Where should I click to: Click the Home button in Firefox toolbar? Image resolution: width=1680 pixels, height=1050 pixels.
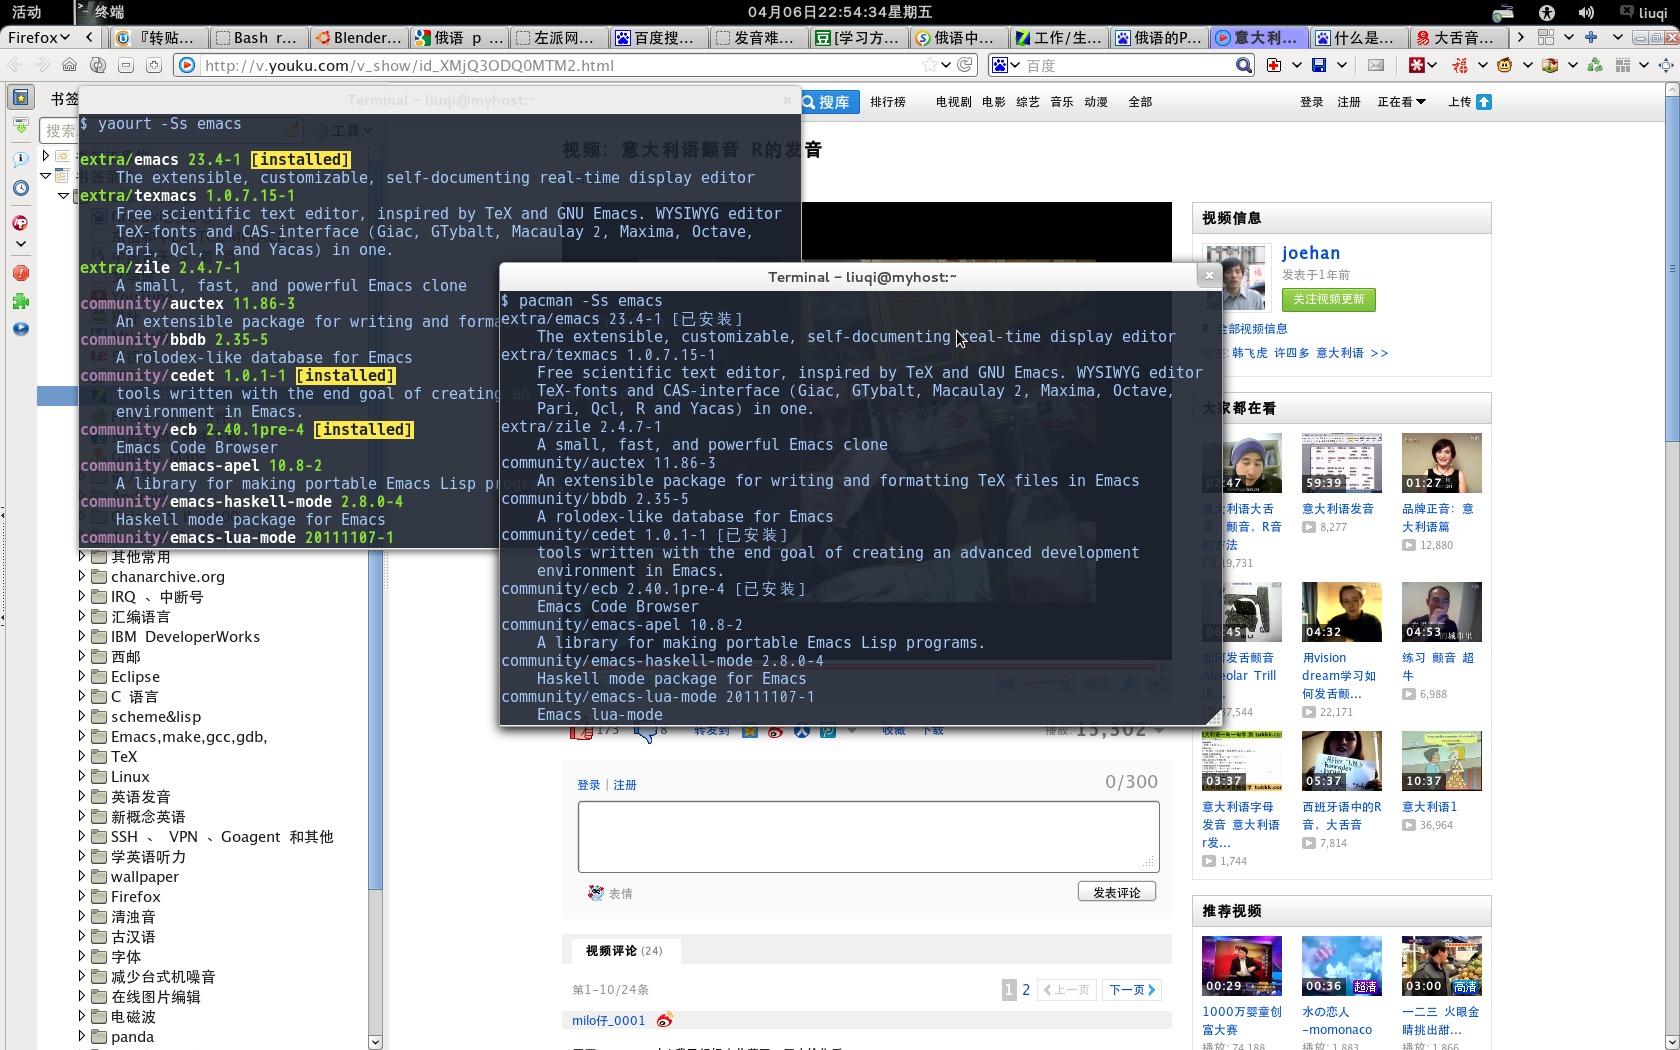(x=69, y=65)
